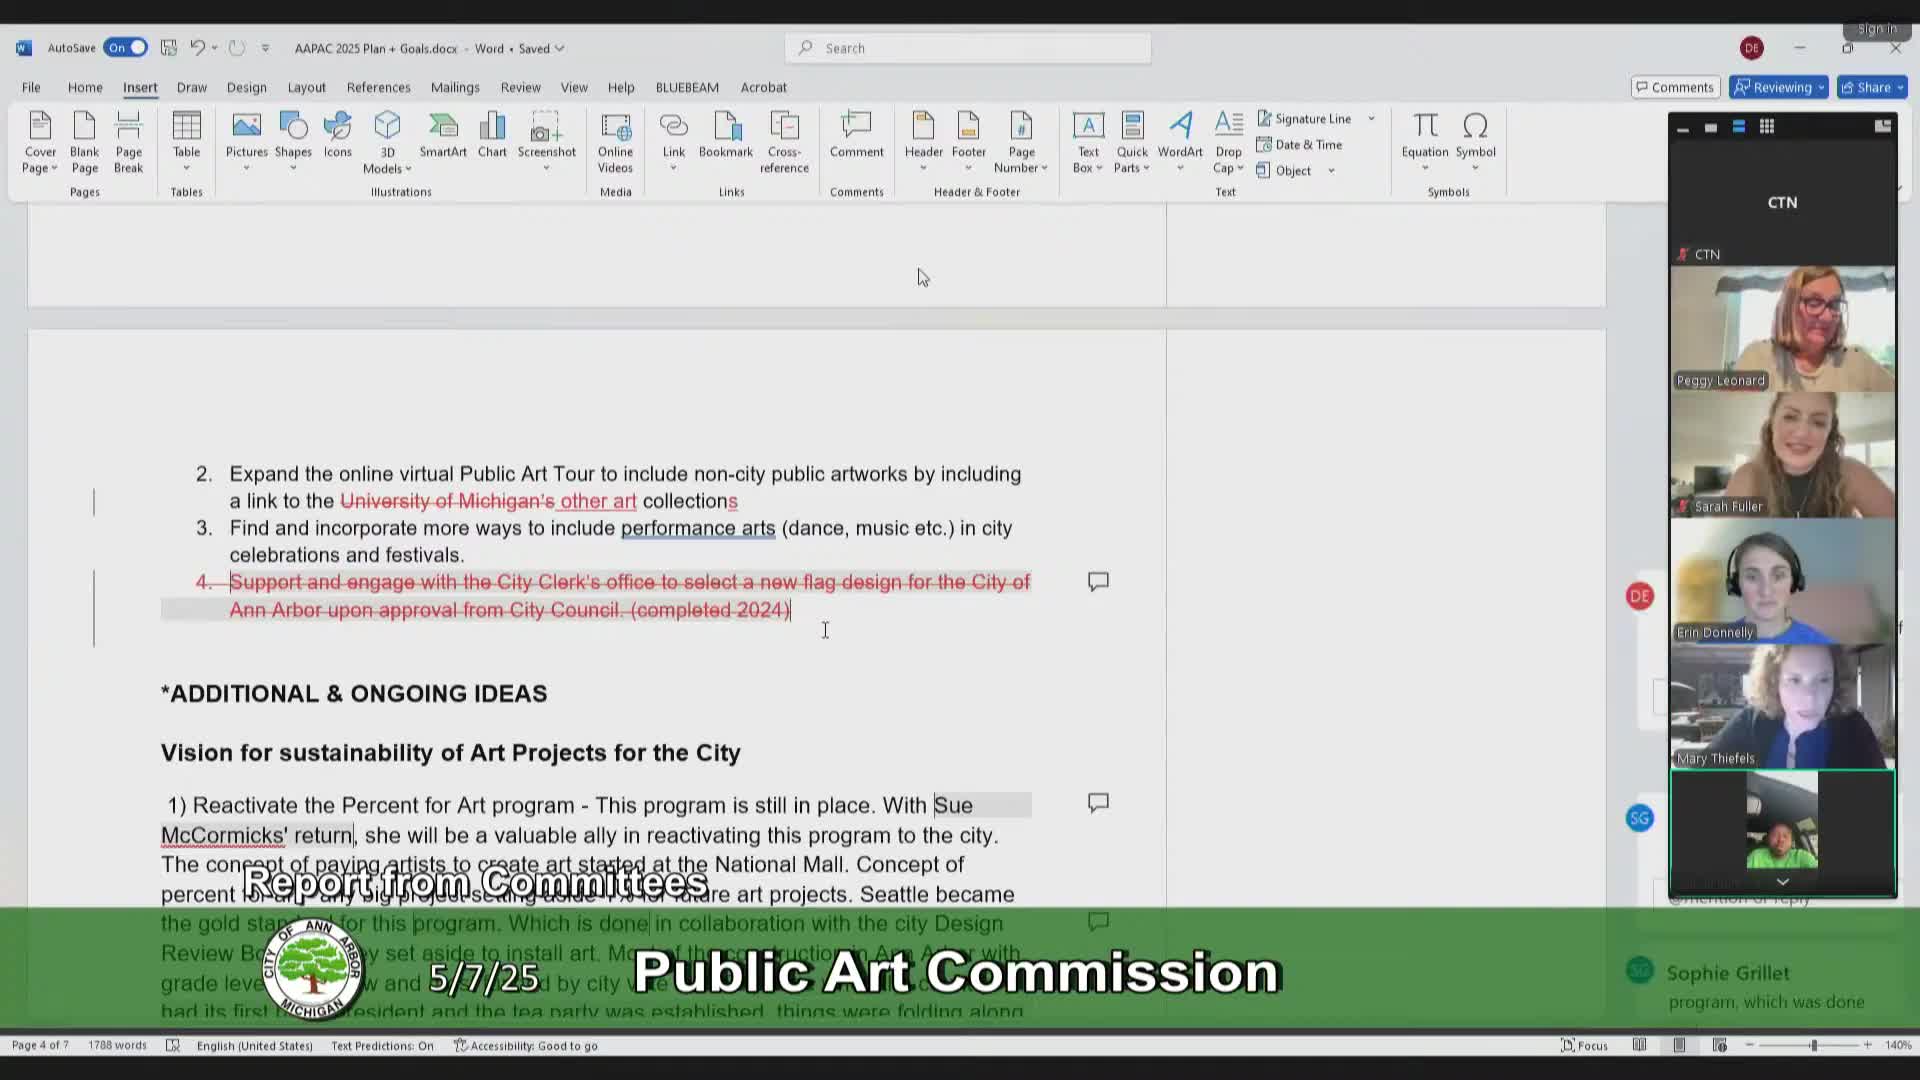The width and height of the screenshot is (1920, 1080).
Task: Insert WordArt text
Action: tap(1180, 135)
